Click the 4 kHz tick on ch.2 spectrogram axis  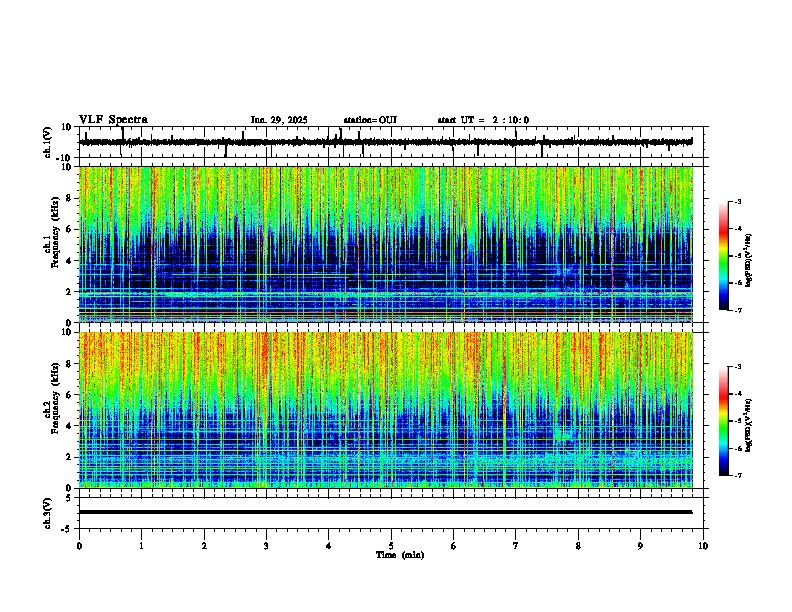point(70,426)
